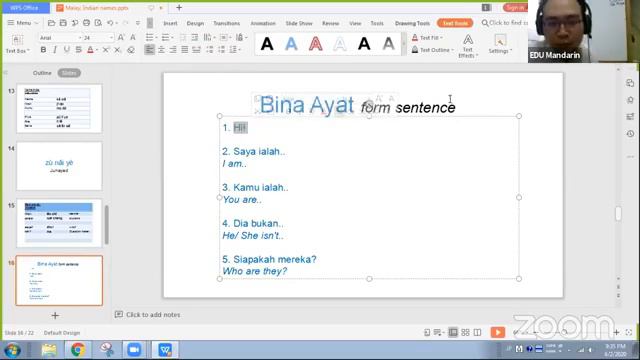The image size is (640, 360).
Task: Open the Text Outline dropdown
Action: pyautogui.click(x=433, y=50)
